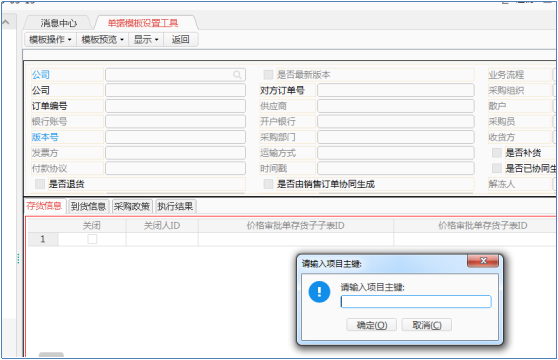Click the 价格审批单存货子子表ID column header
This screenshot has height=360, width=558.
click(x=296, y=226)
